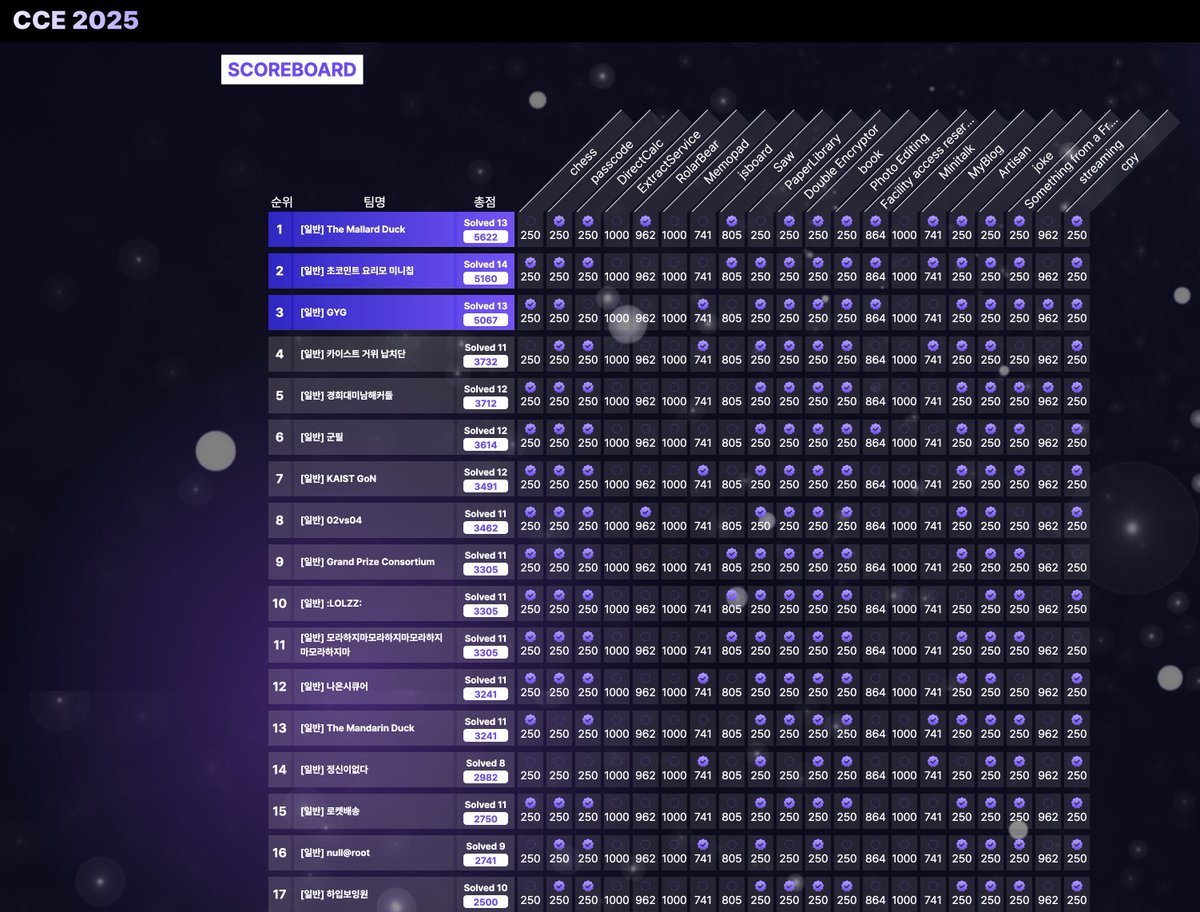
Task: Click the 5160 total score pill
Action: [486, 278]
